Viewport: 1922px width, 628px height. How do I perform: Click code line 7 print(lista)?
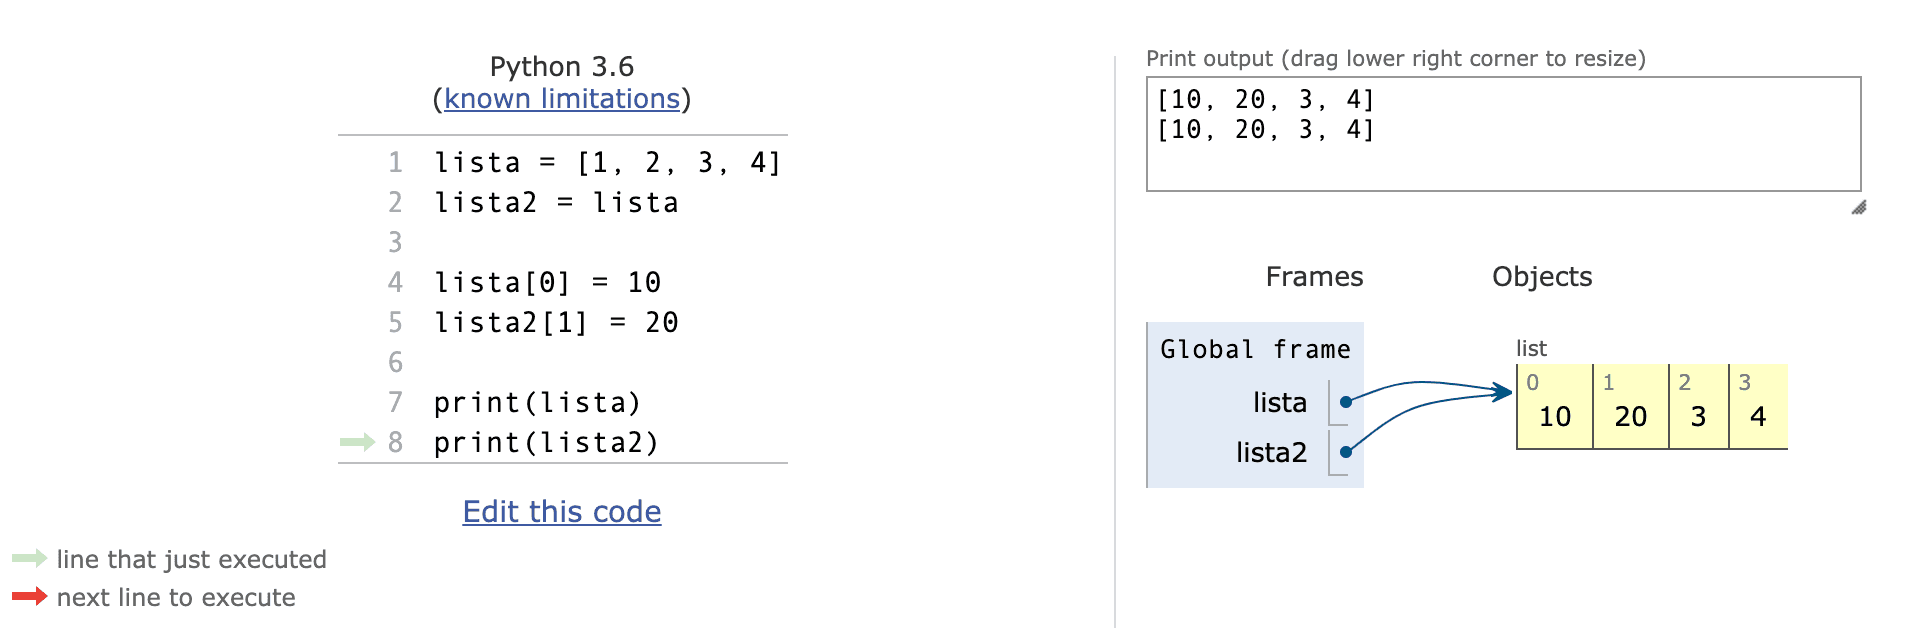point(537,403)
